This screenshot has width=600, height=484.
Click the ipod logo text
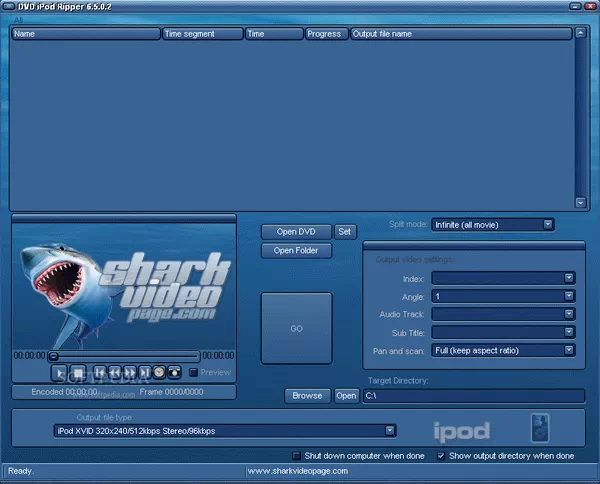(x=461, y=432)
